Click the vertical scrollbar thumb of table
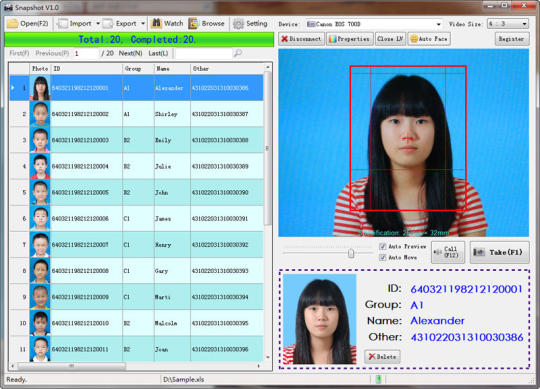The height and width of the screenshot is (389, 540). 268,148
